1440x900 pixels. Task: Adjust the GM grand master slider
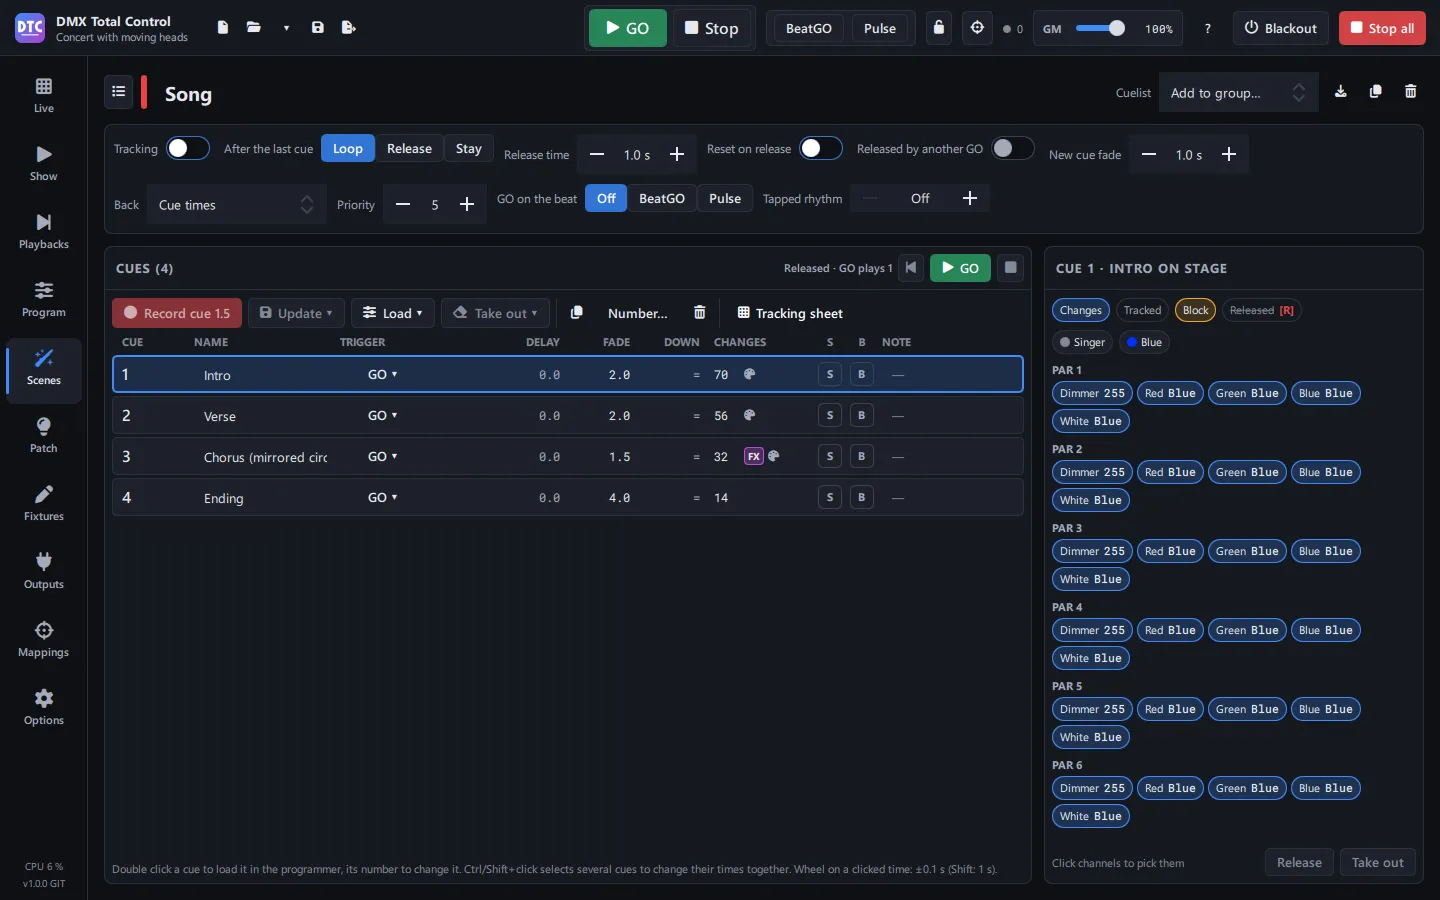click(1101, 28)
